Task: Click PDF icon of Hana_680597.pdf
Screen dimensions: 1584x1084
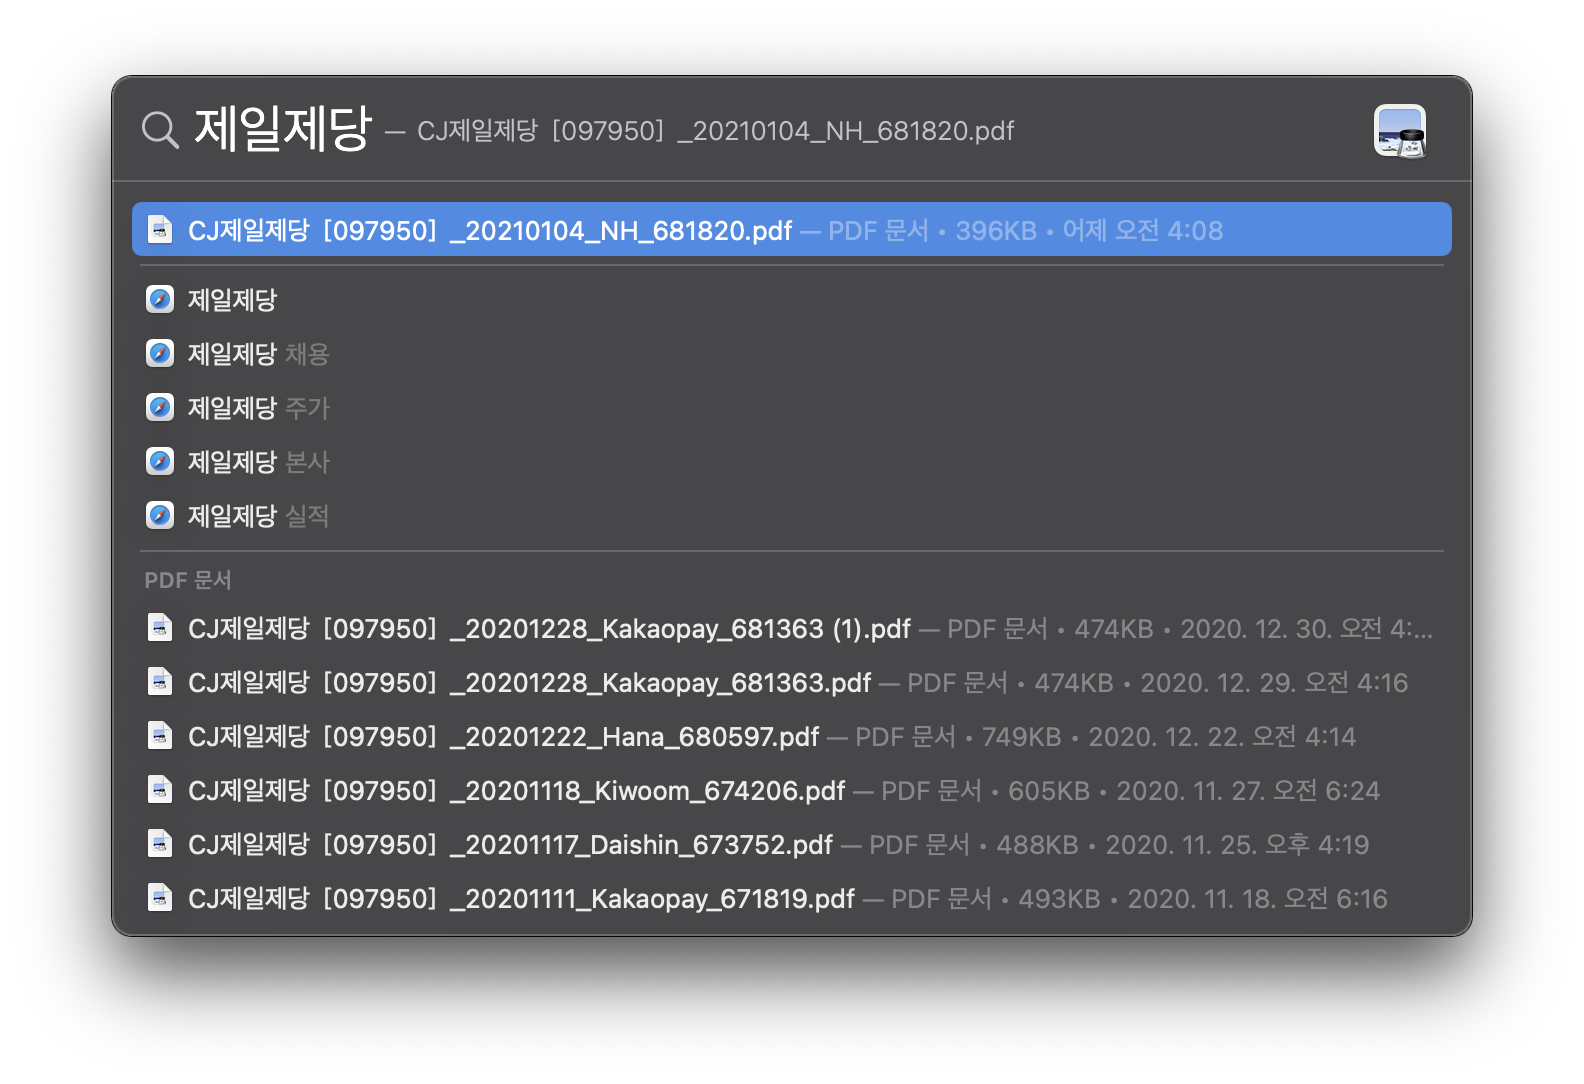Action: click(x=160, y=736)
